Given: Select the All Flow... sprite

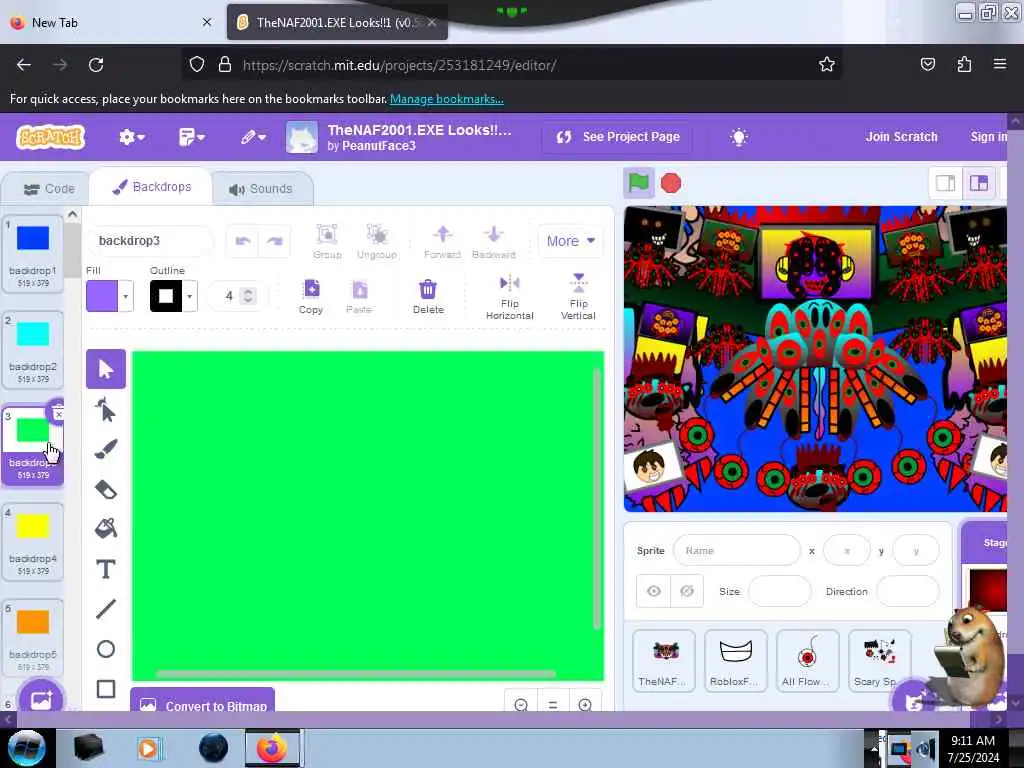Looking at the screenshot, I should (x=807, y=660).
